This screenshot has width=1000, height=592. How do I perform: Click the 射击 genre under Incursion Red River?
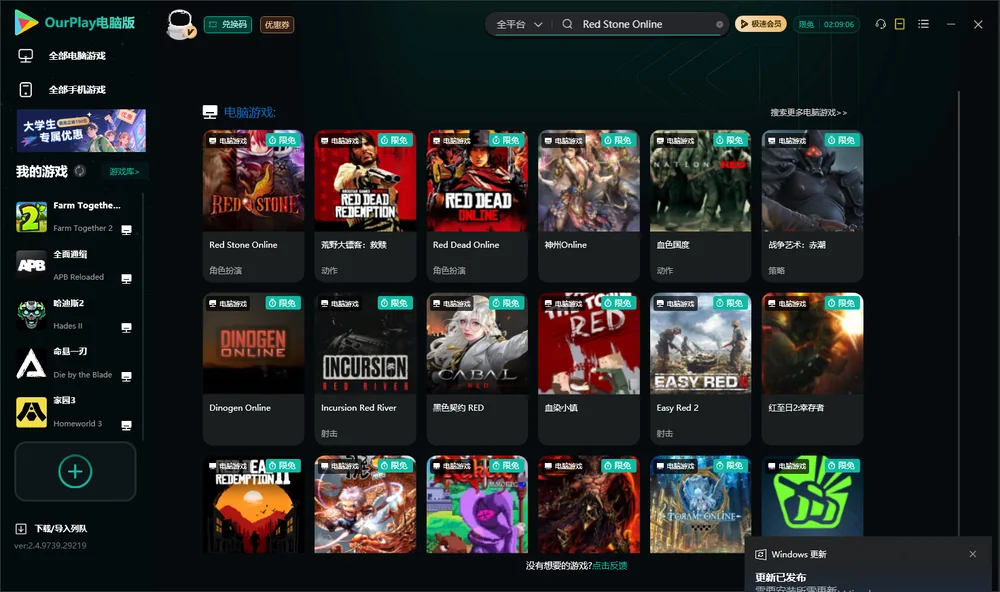tap(329, 434)
